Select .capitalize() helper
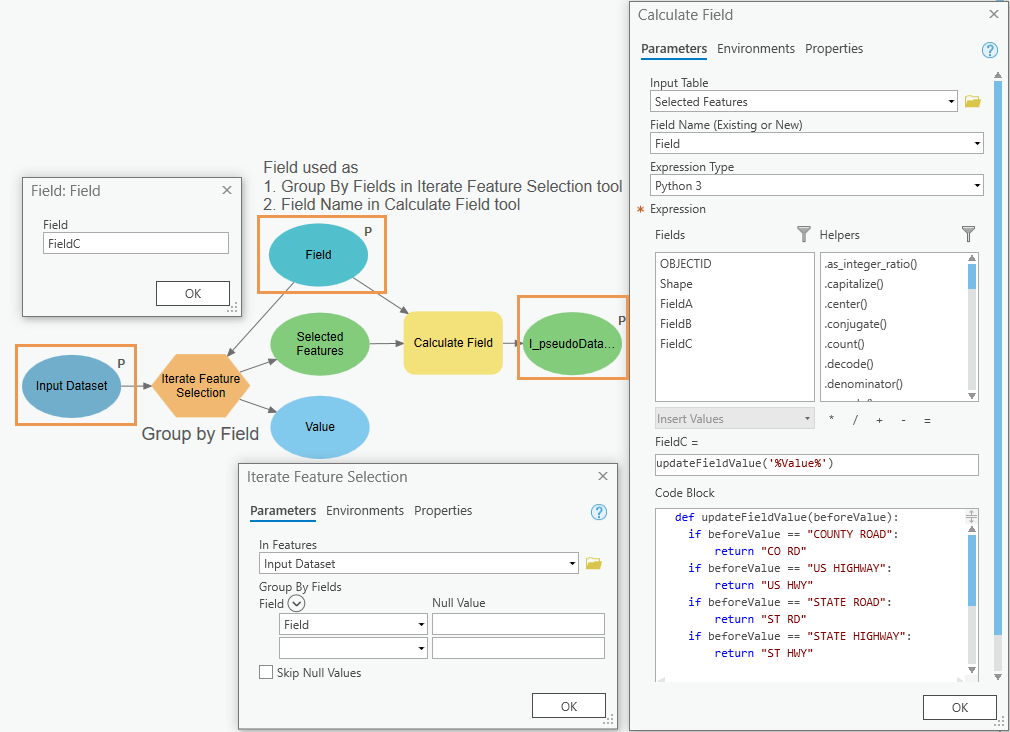The image size is (1010, 732). [853, 284]
